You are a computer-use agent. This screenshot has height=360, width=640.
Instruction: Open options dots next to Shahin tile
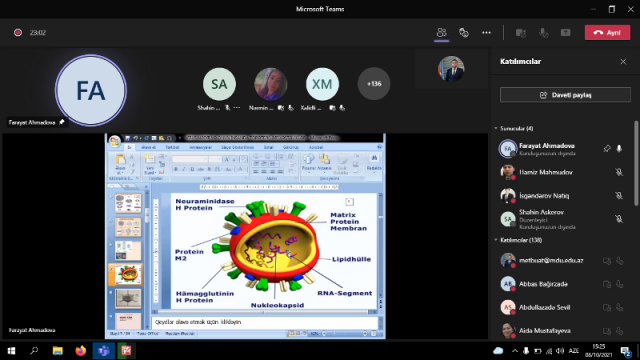[x=237, y=108]
